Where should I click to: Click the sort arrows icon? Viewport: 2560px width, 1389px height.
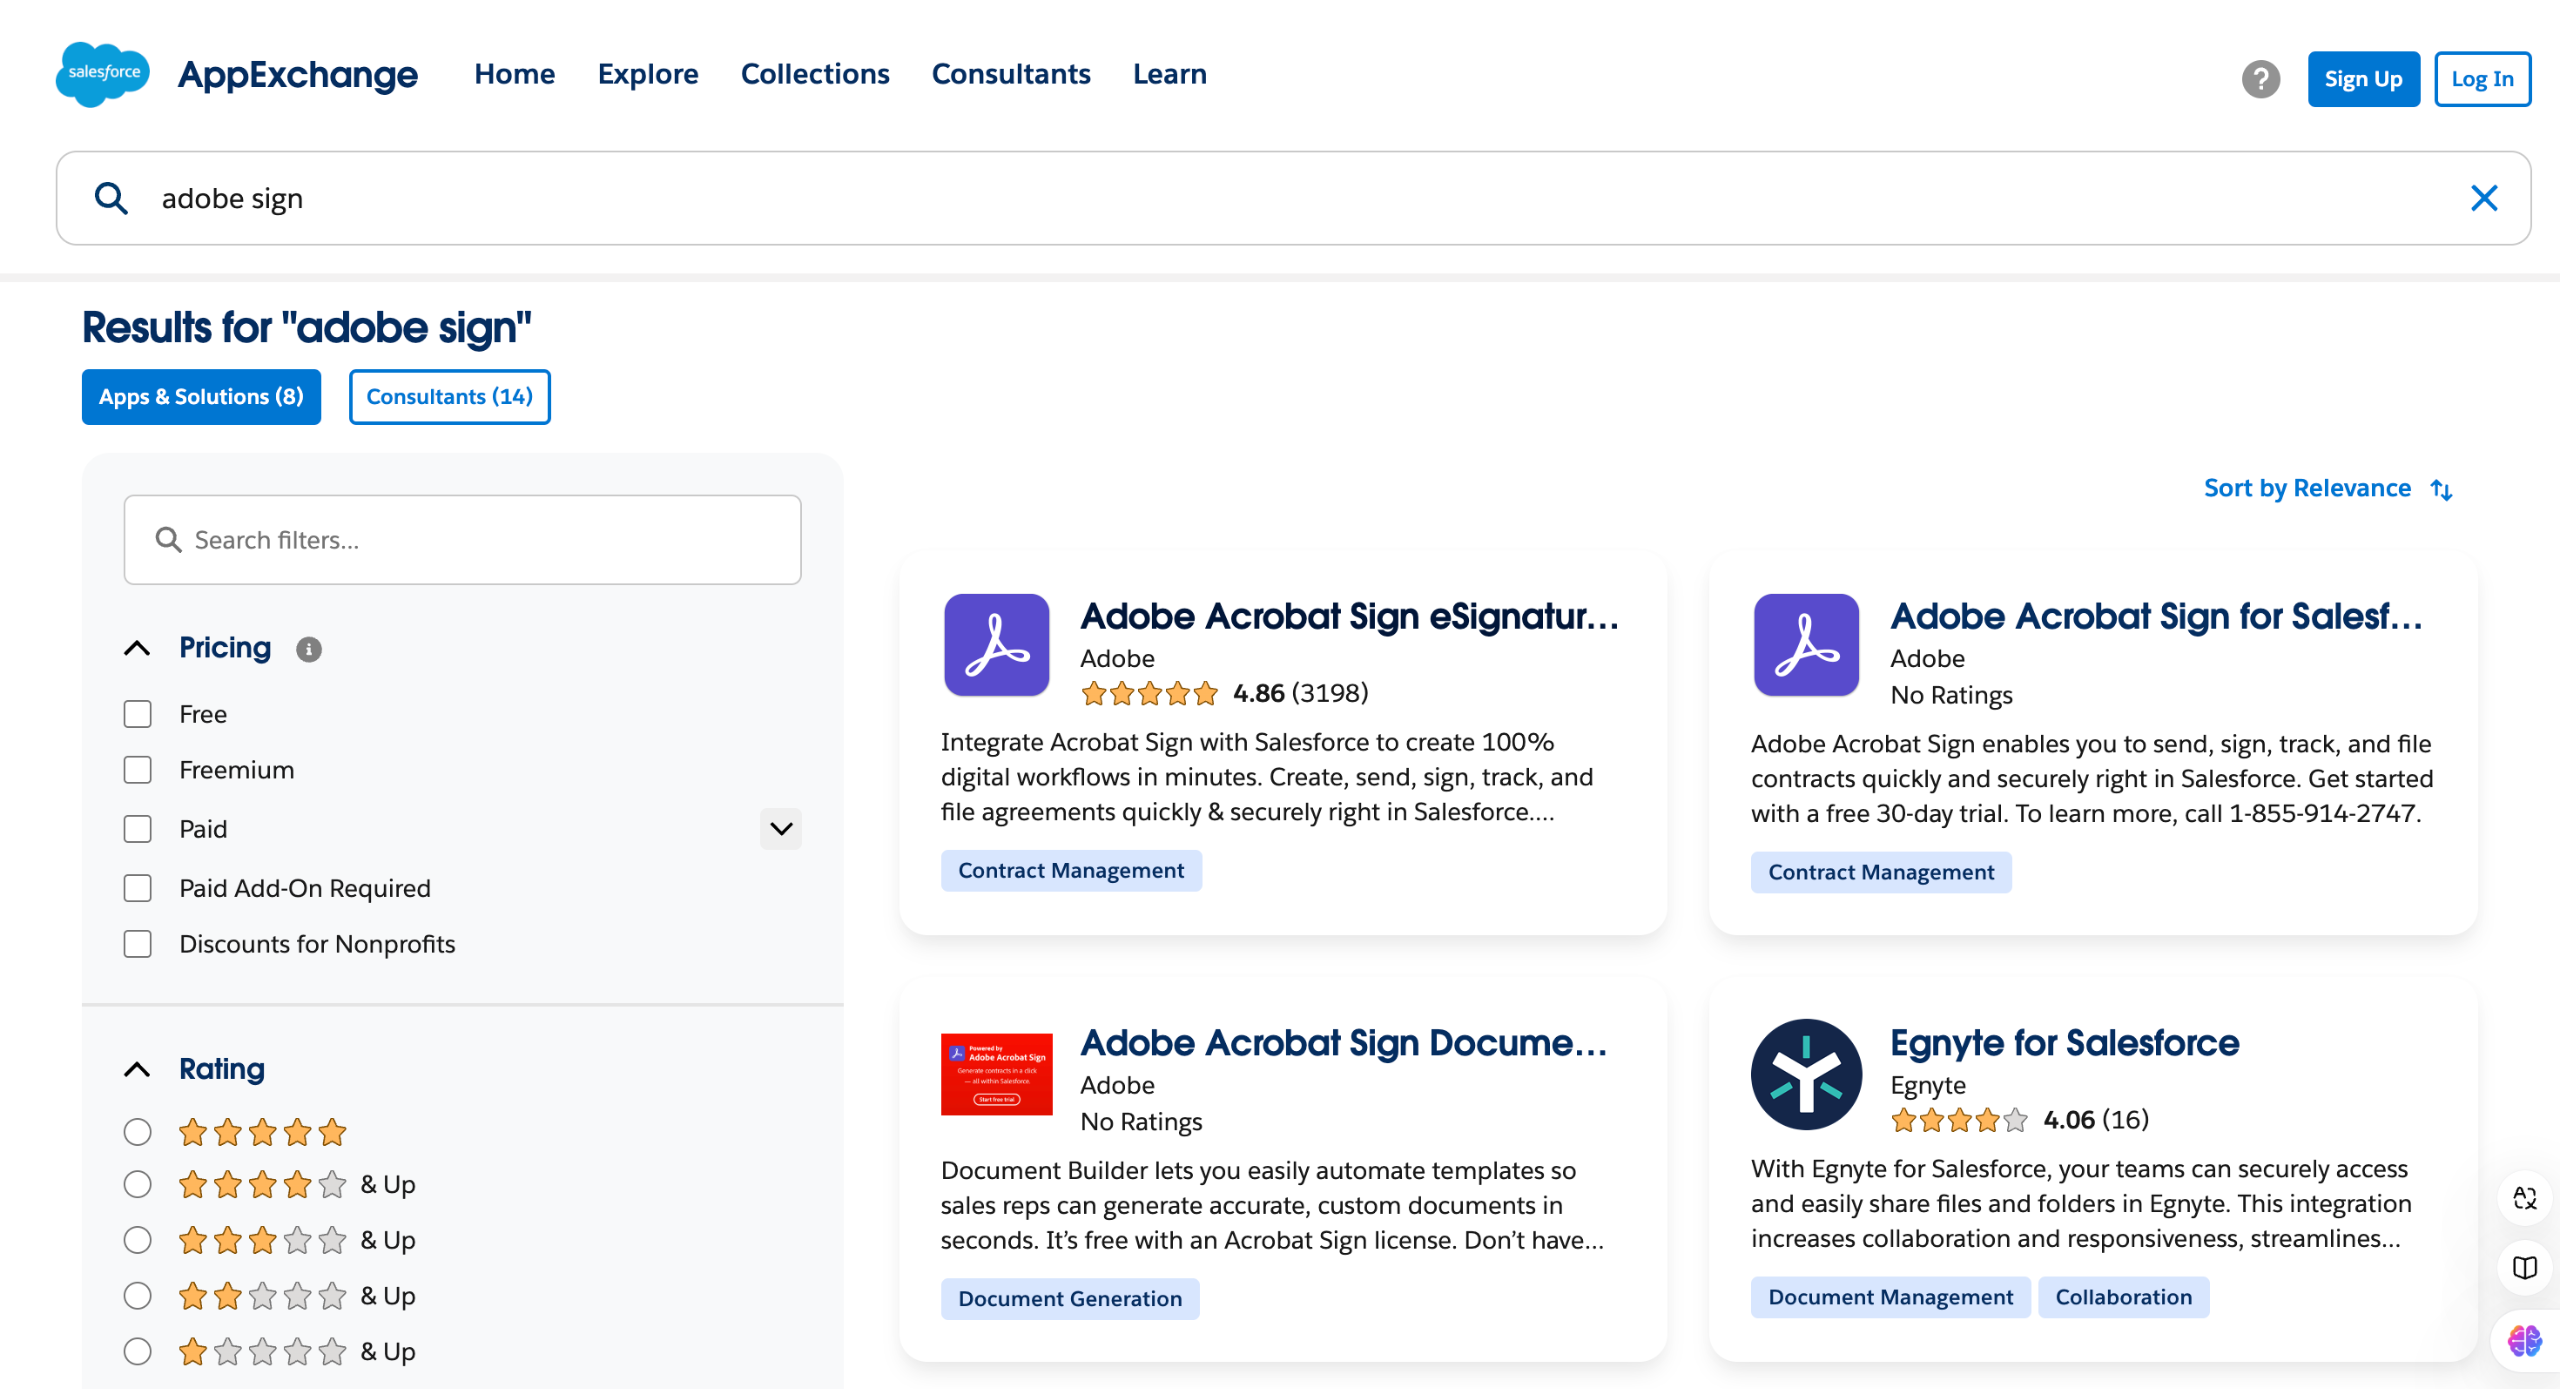(2441, 489)
